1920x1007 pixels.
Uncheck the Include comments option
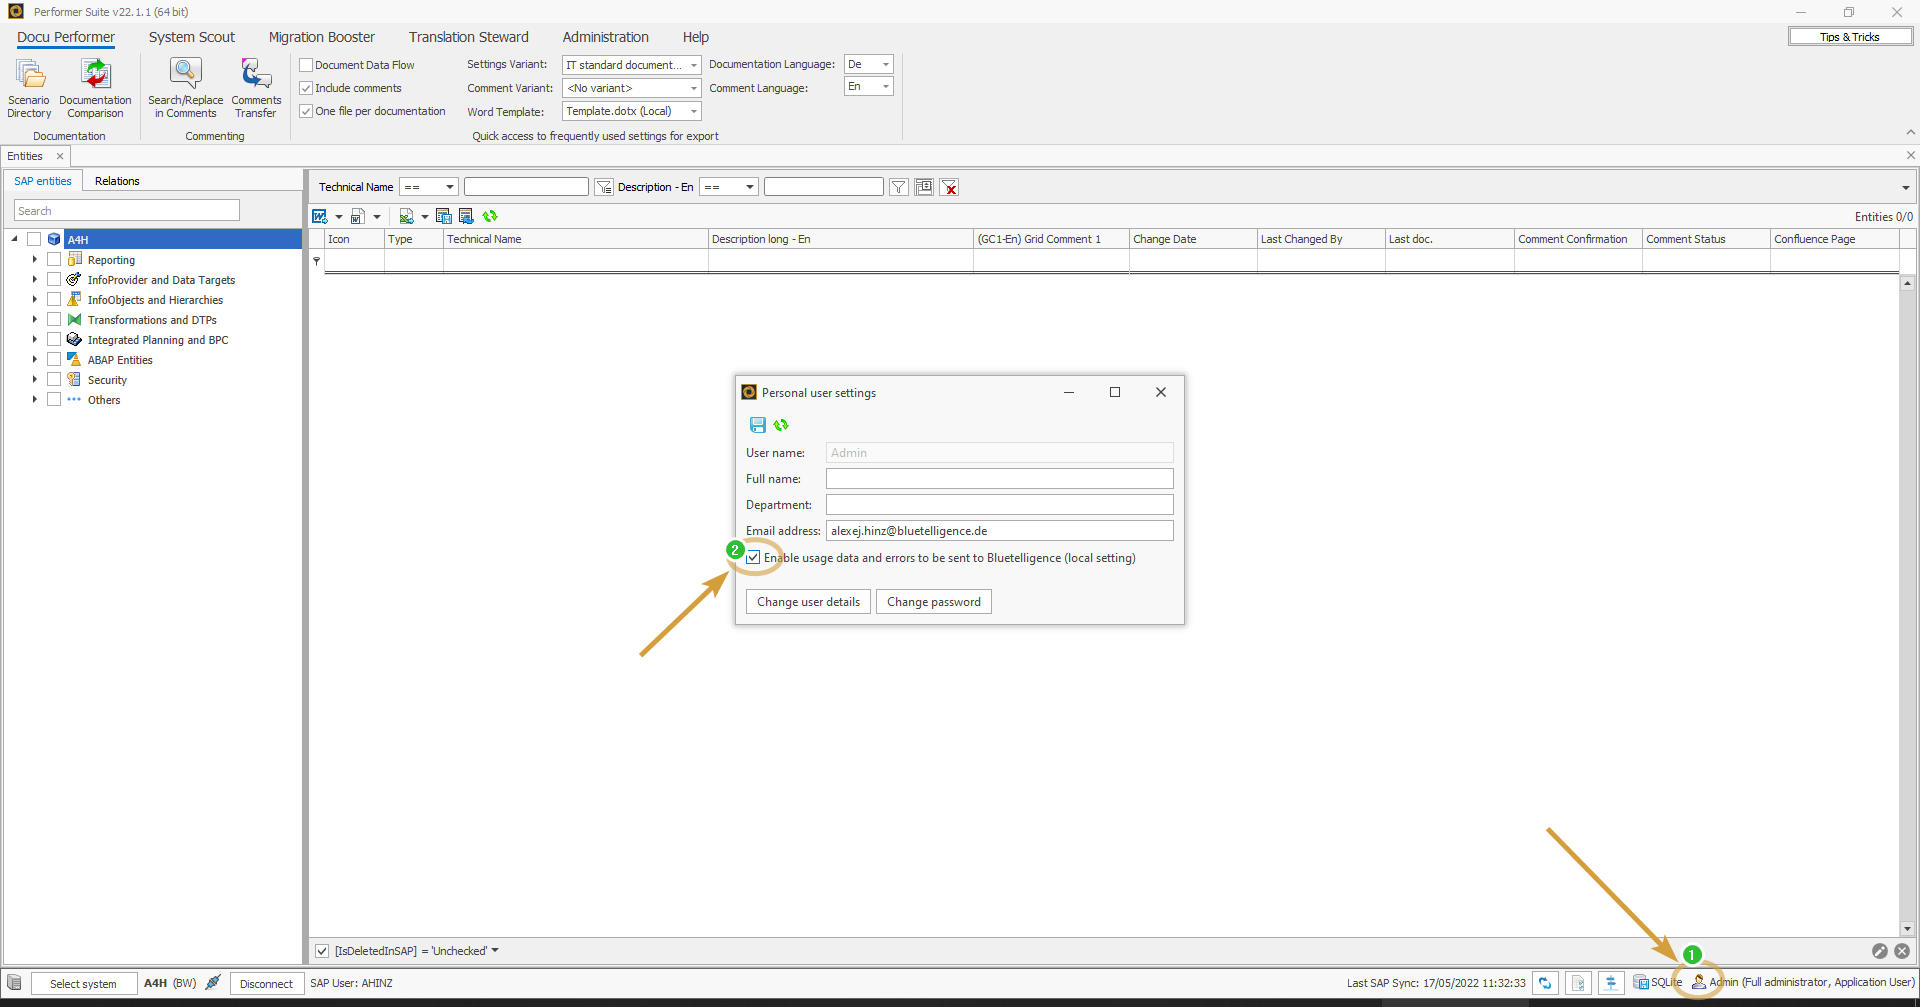tap(307, 88)
